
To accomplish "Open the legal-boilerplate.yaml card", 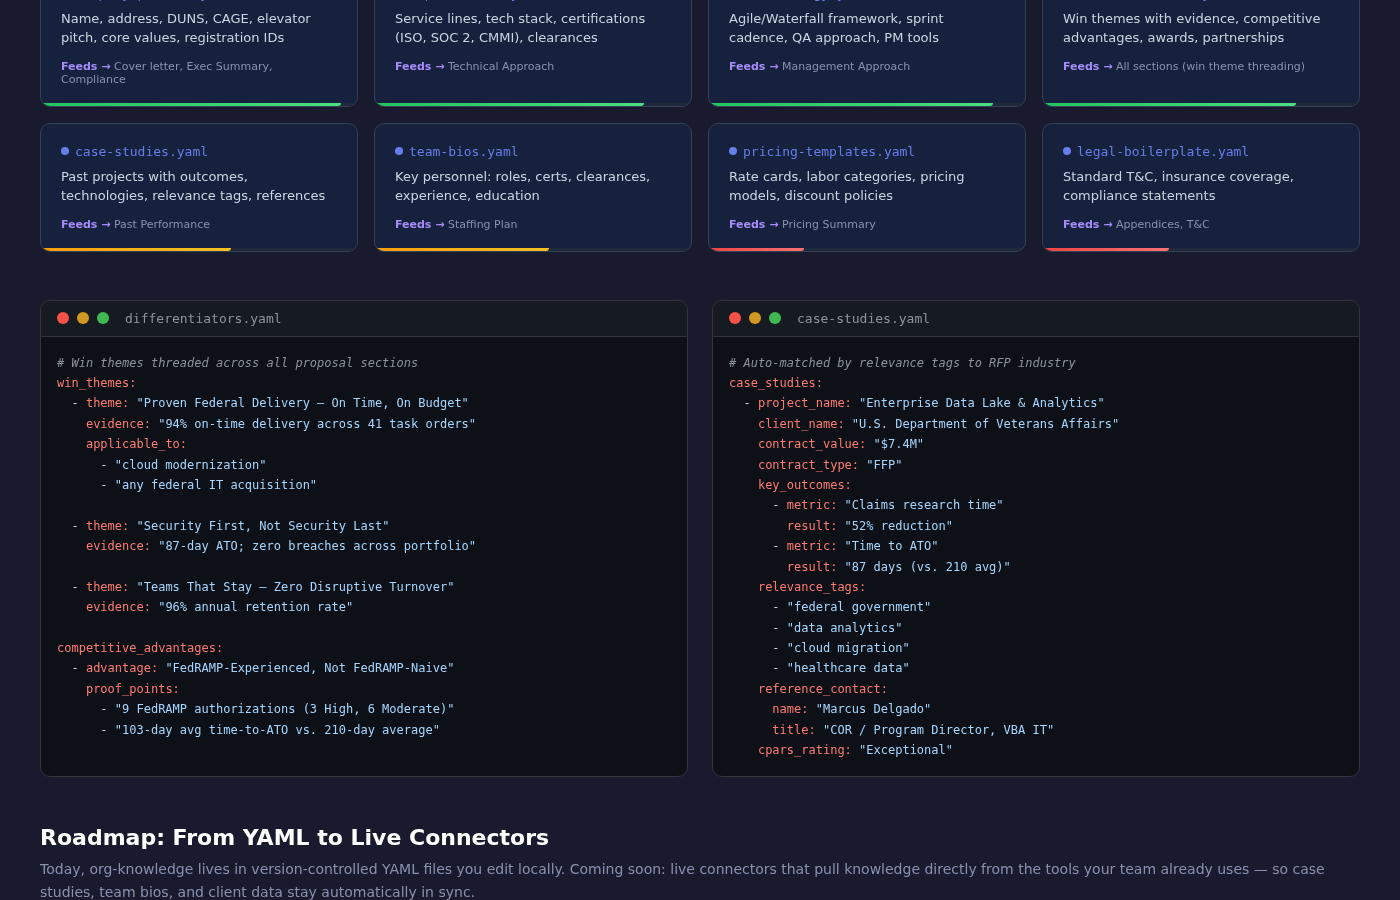I will click(1200, 187).
